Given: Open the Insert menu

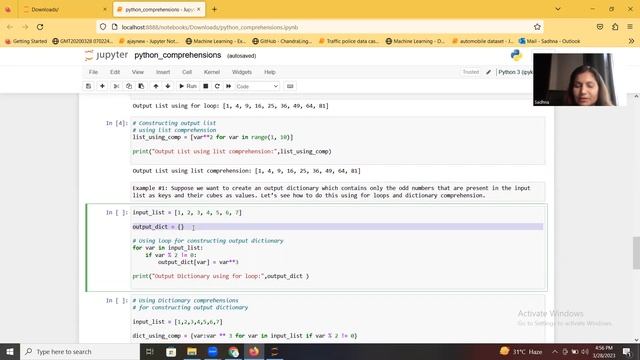Looking at the screenshot, I should [163, 72].
